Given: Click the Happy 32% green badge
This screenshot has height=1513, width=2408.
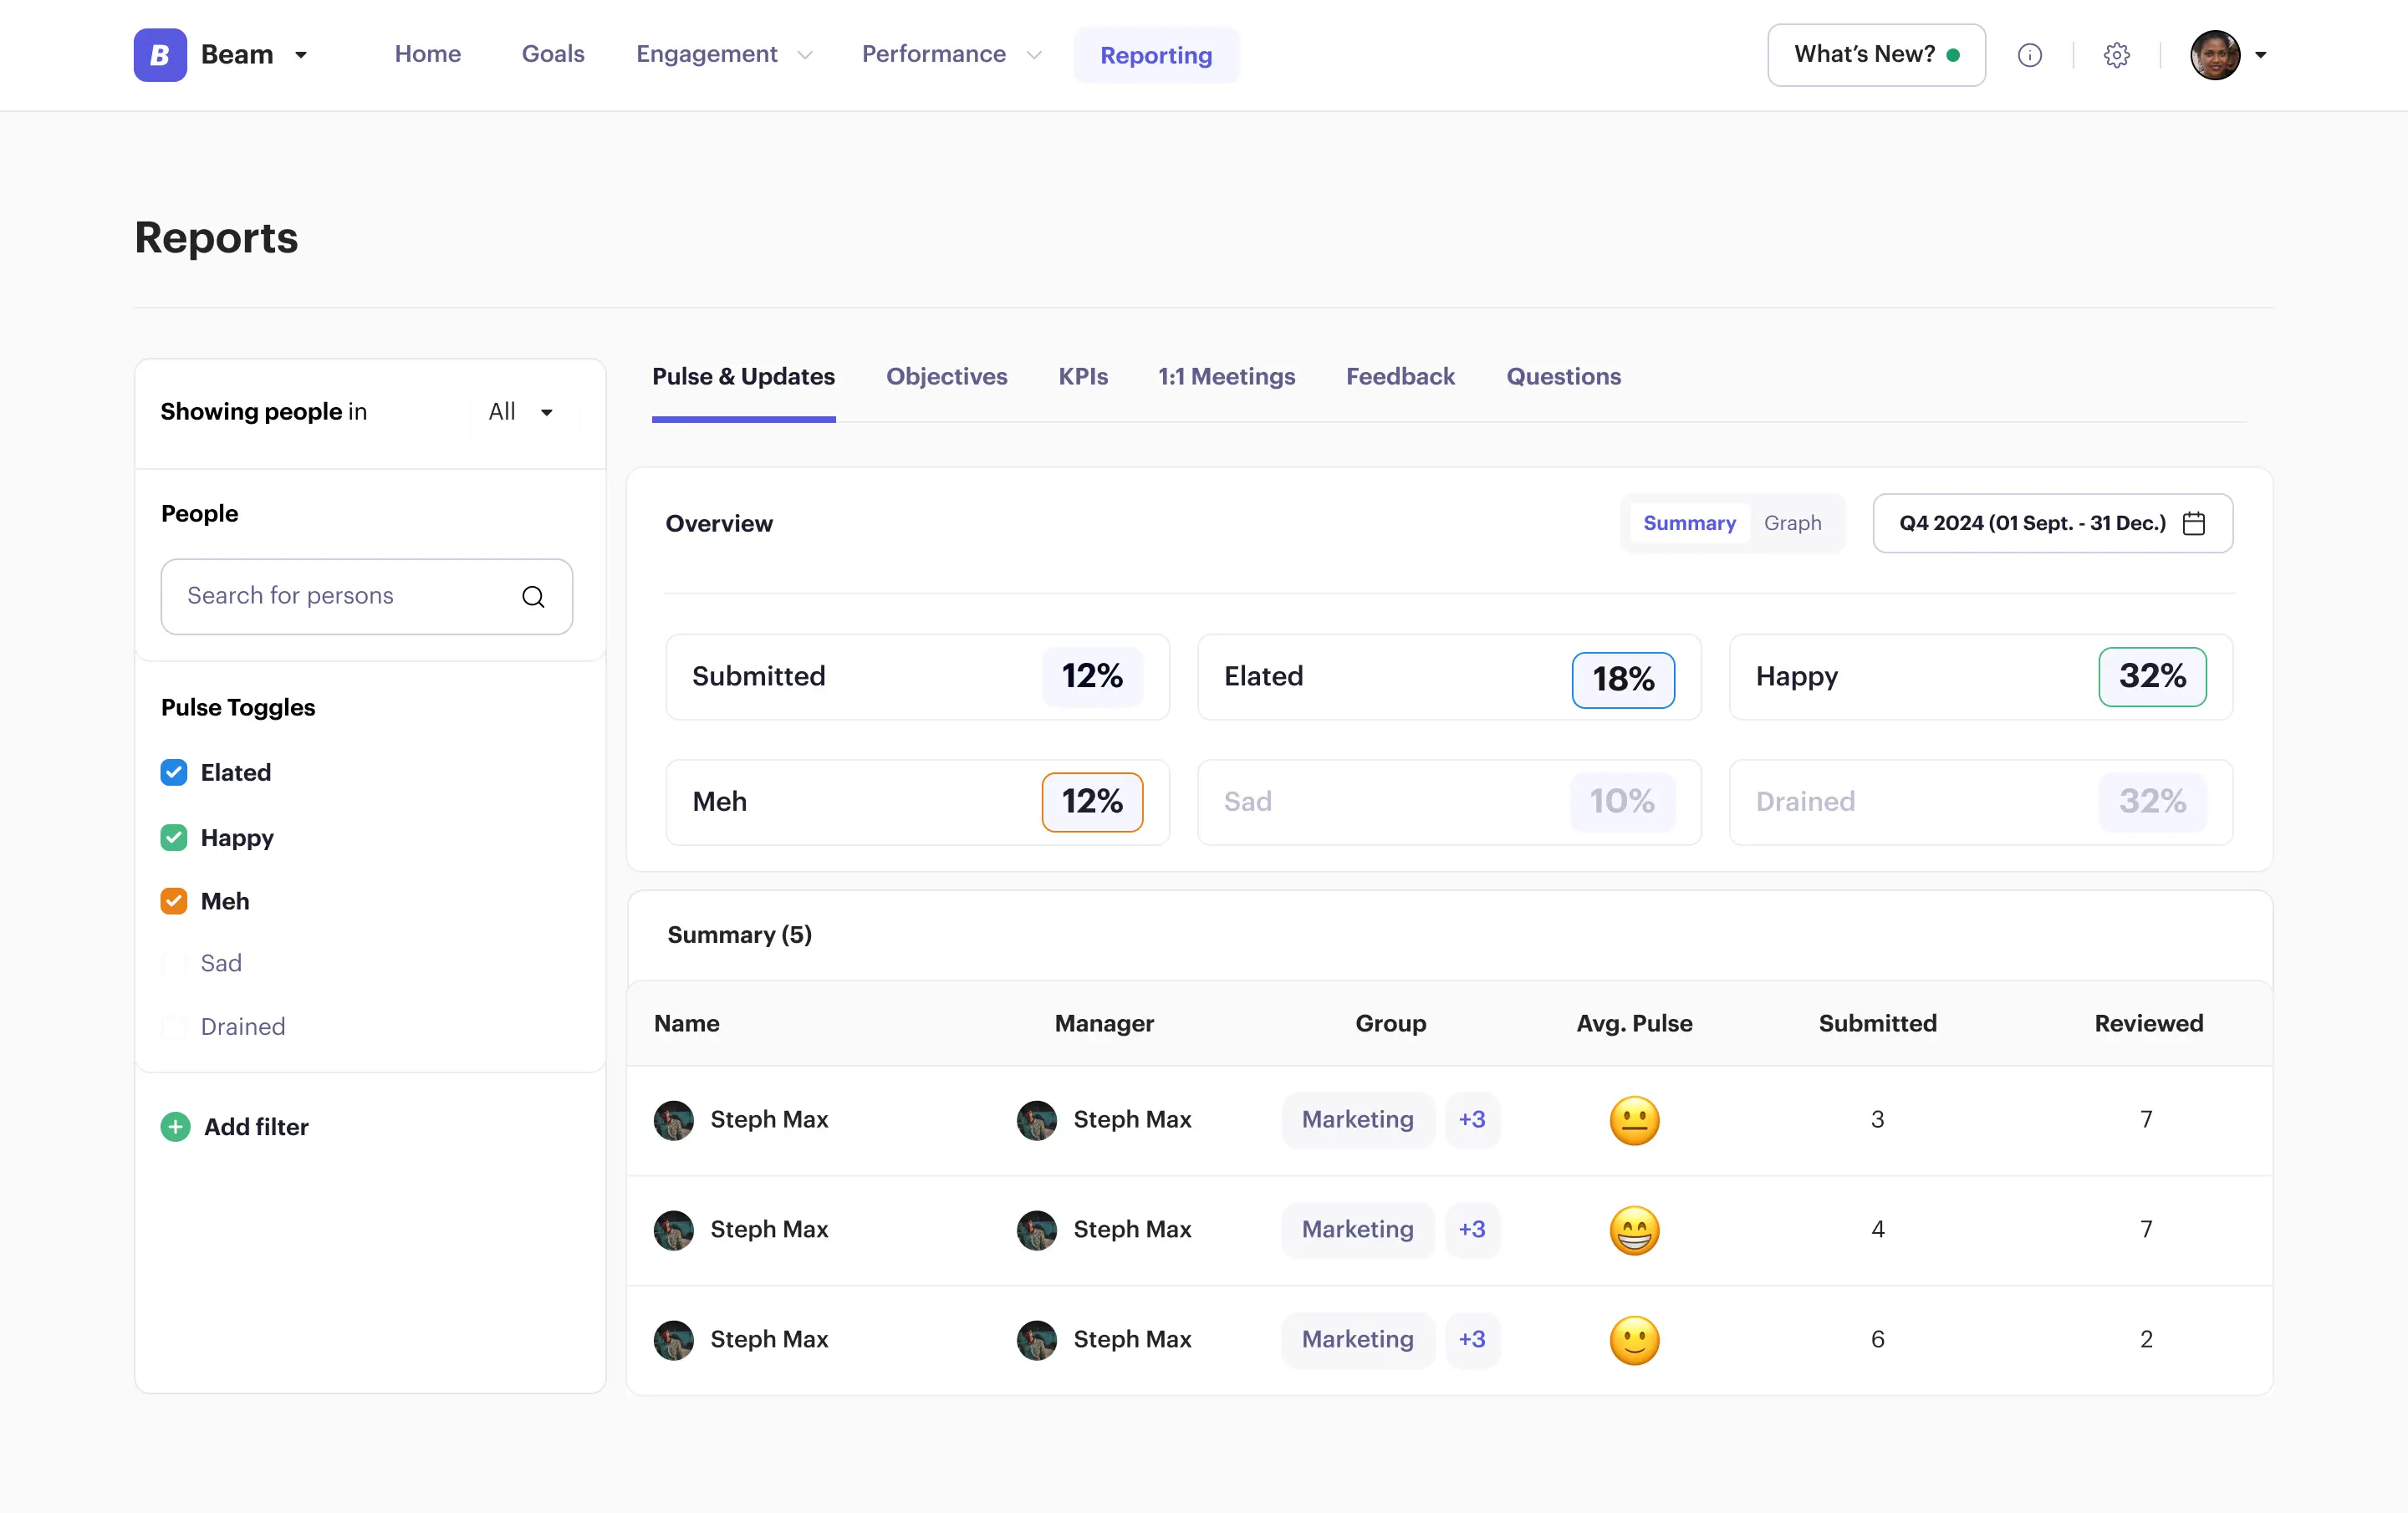Looking at the screenshot, I should [x=2152, y=677].
